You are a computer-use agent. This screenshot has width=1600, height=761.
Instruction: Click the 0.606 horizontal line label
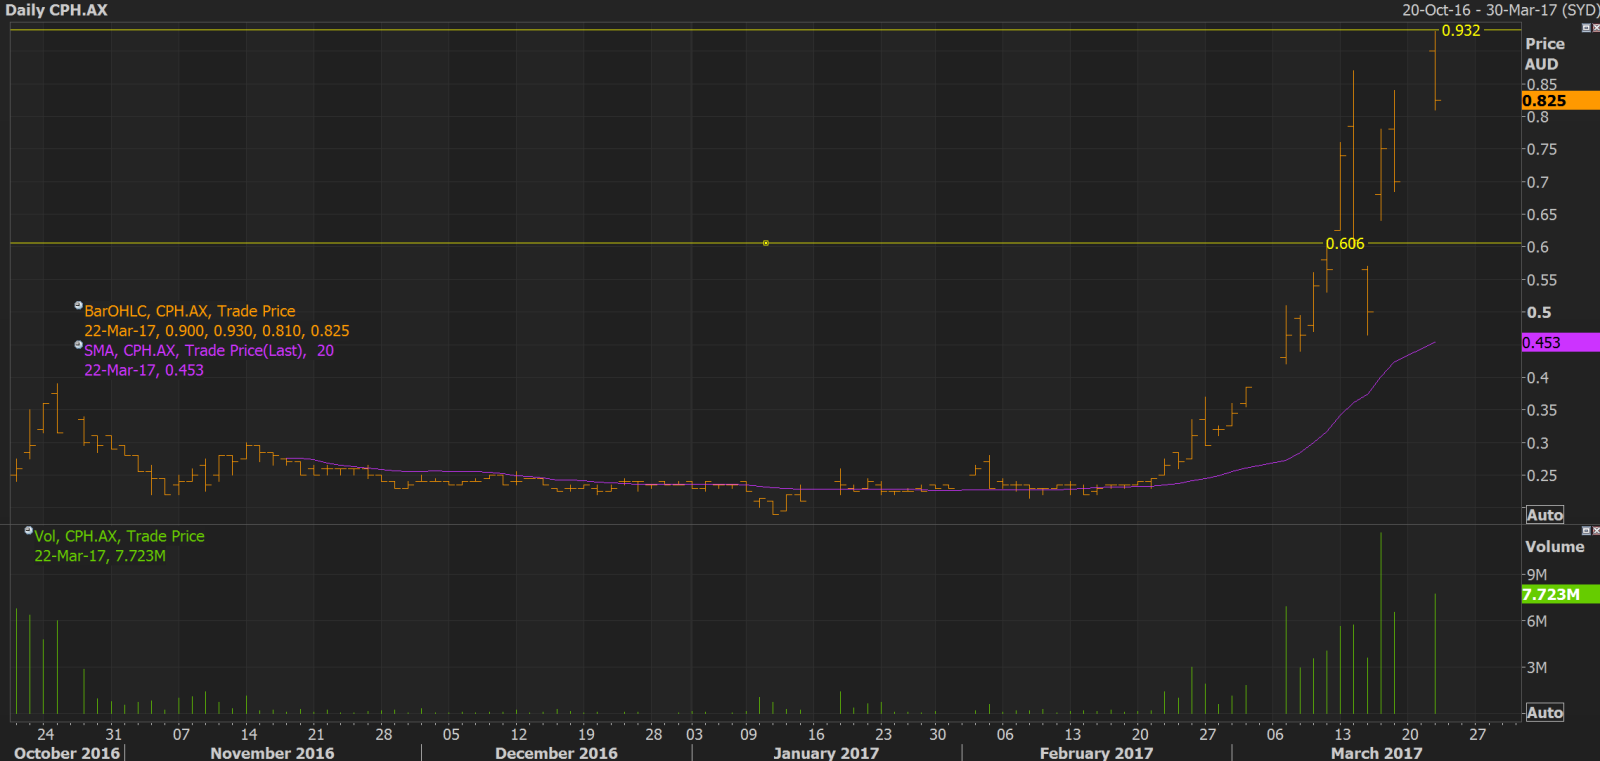(x=1345, y=244)
